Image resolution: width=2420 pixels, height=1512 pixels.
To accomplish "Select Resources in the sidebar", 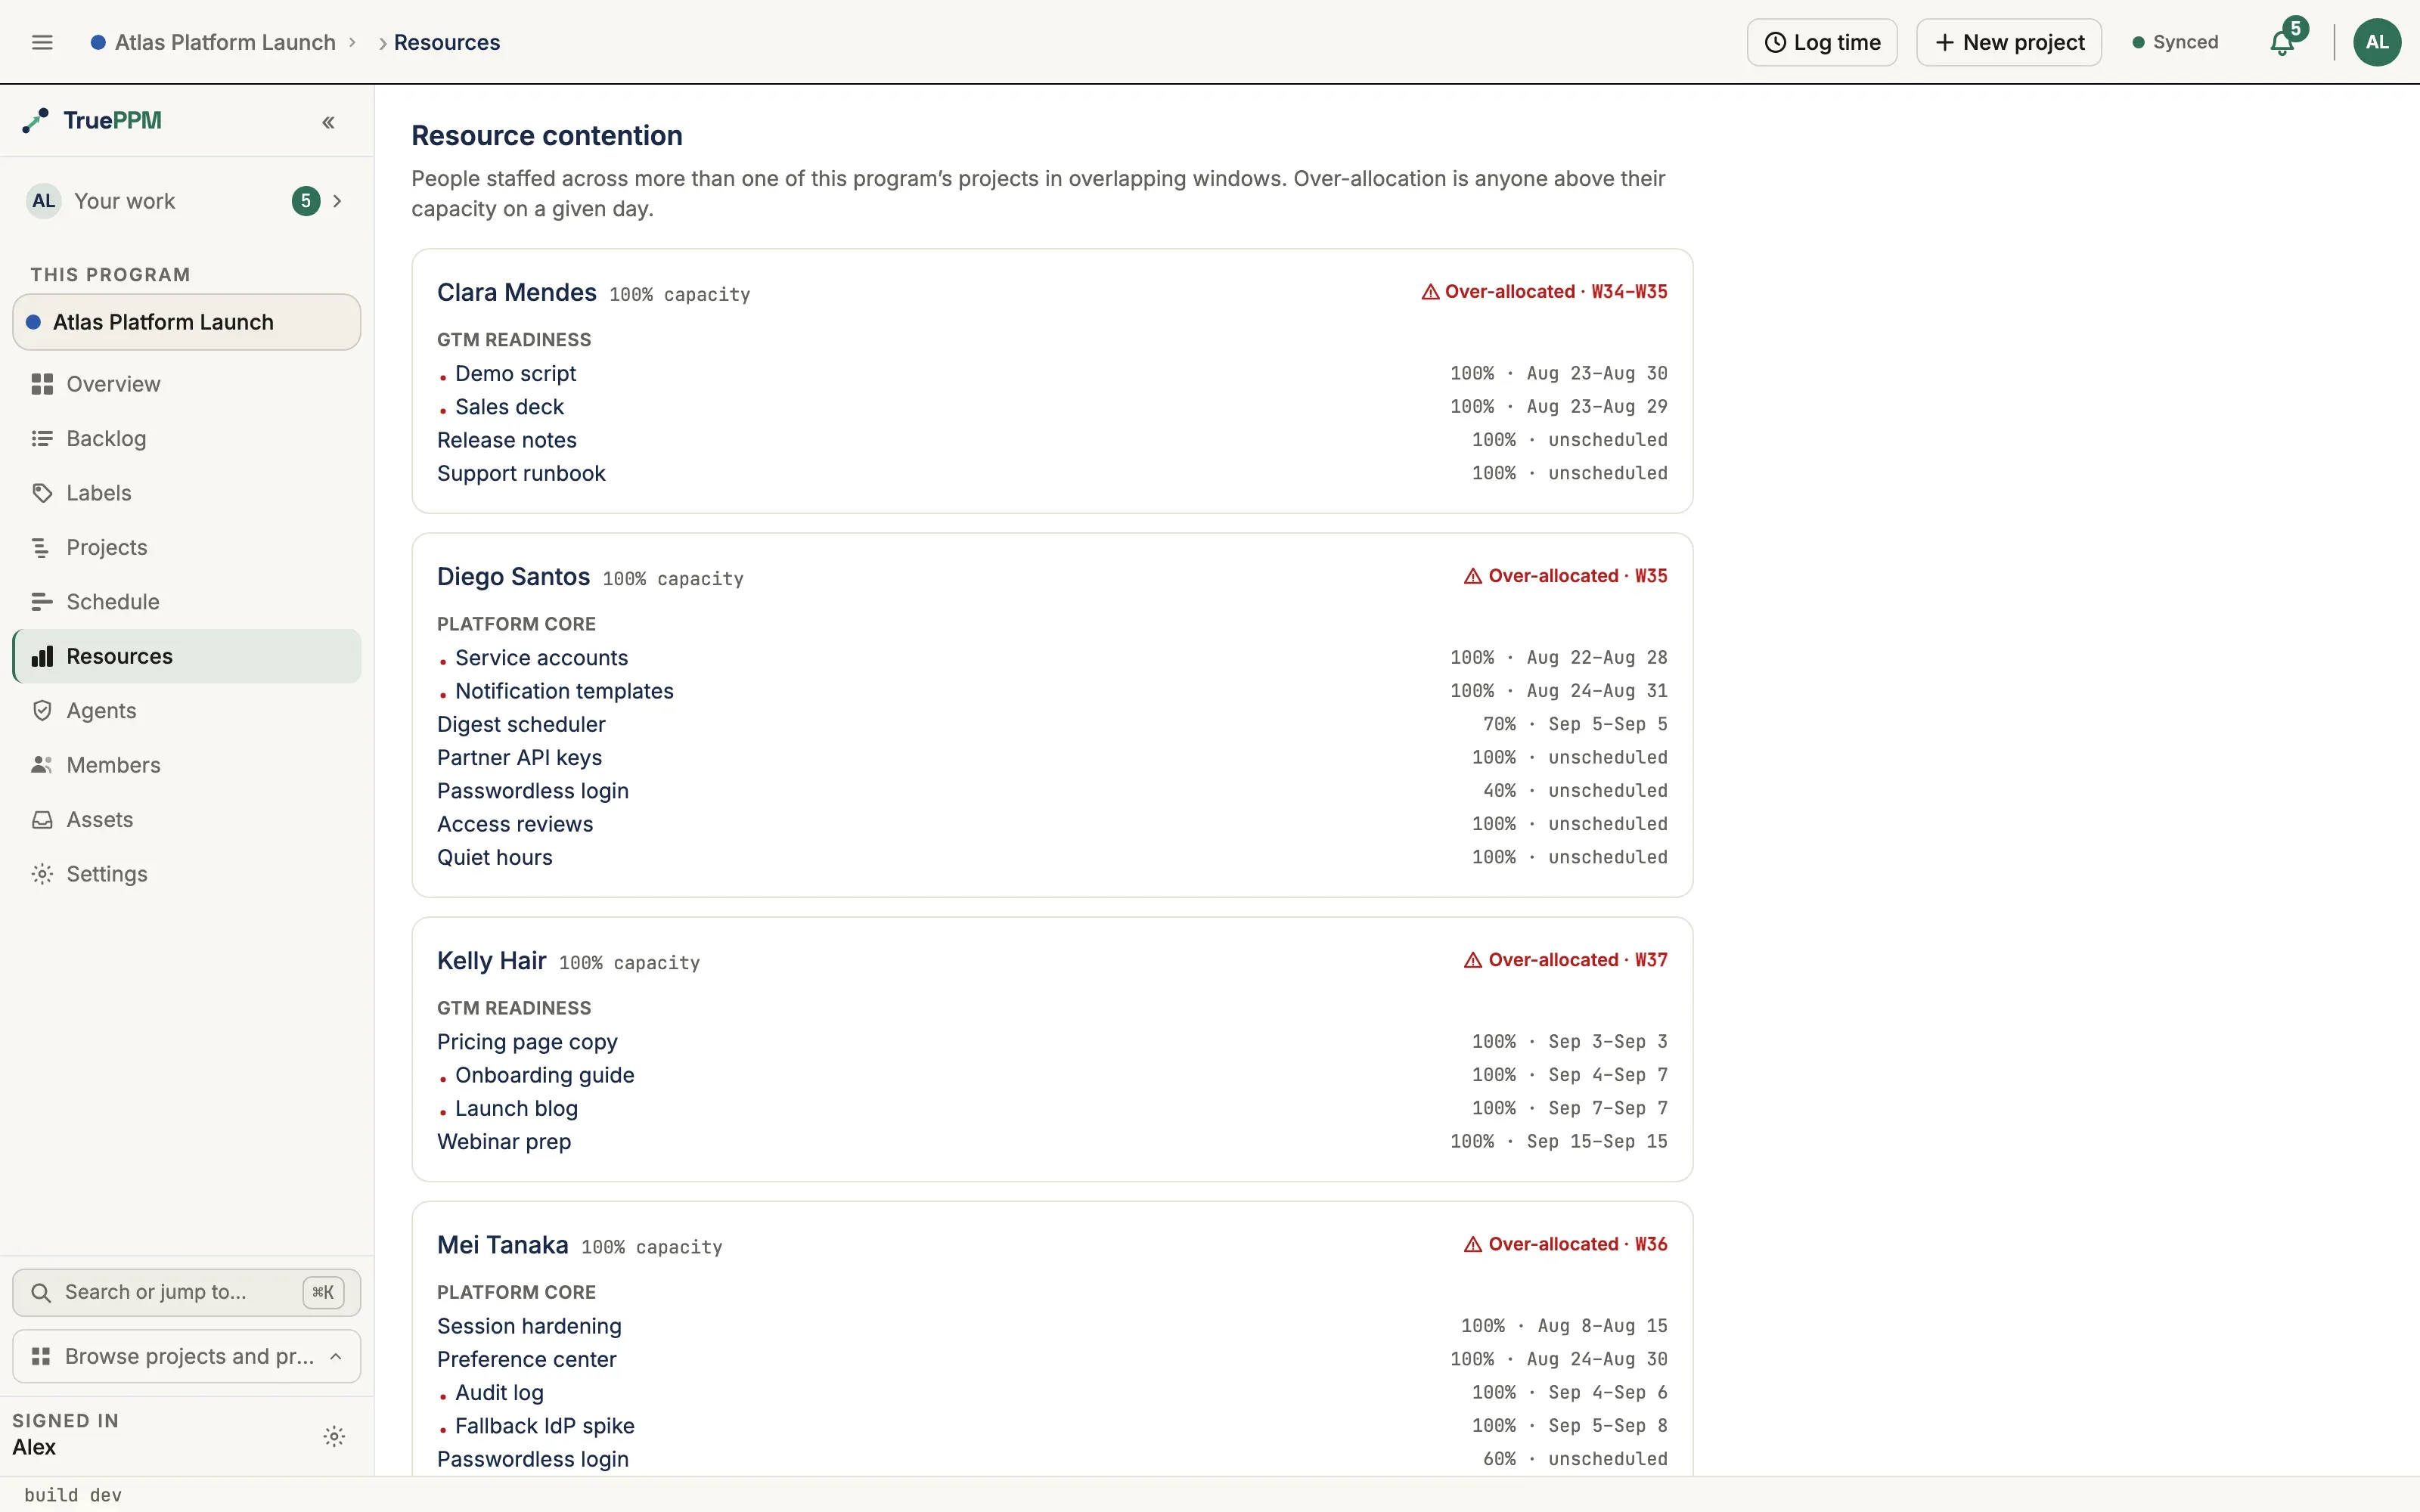I will click(x=187, y=656).
